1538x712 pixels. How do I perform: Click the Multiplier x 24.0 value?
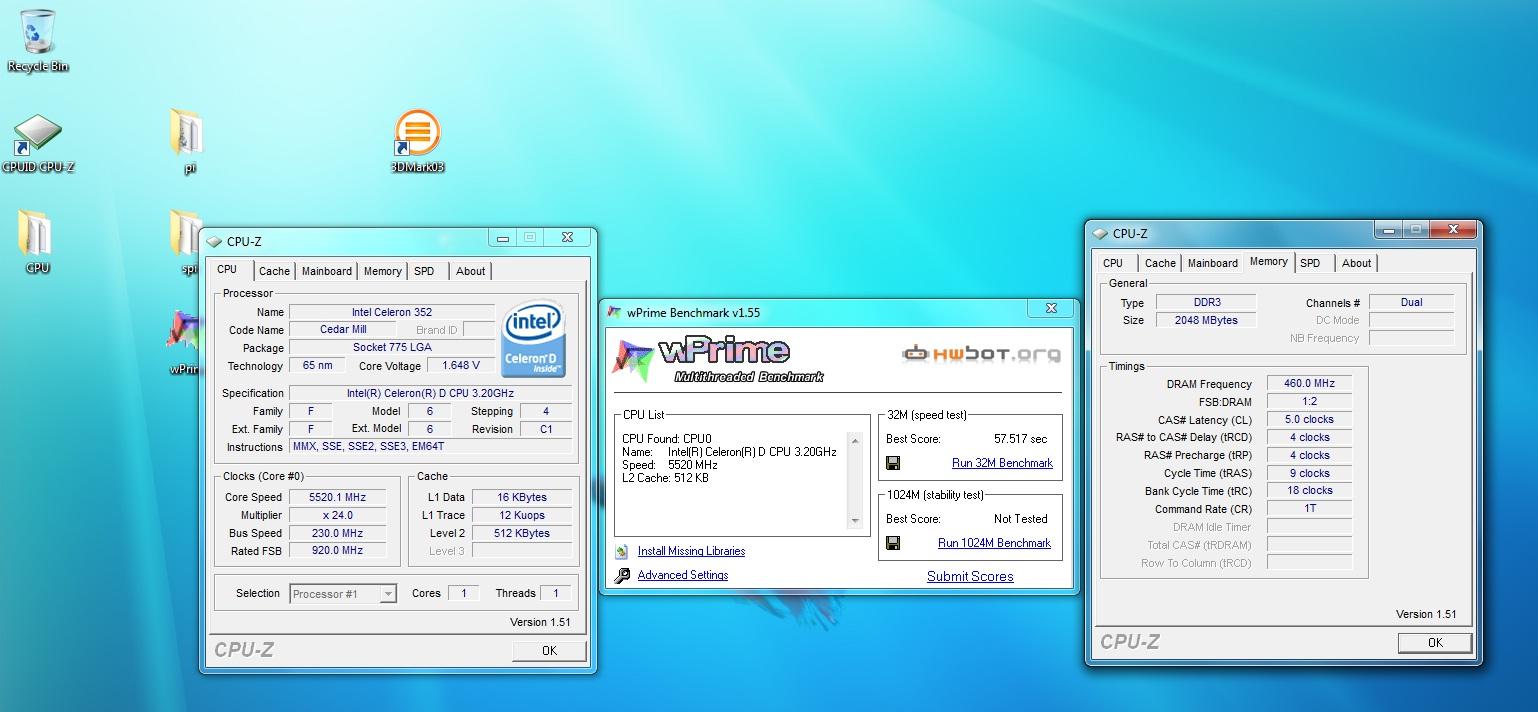[x=337, y=515]
